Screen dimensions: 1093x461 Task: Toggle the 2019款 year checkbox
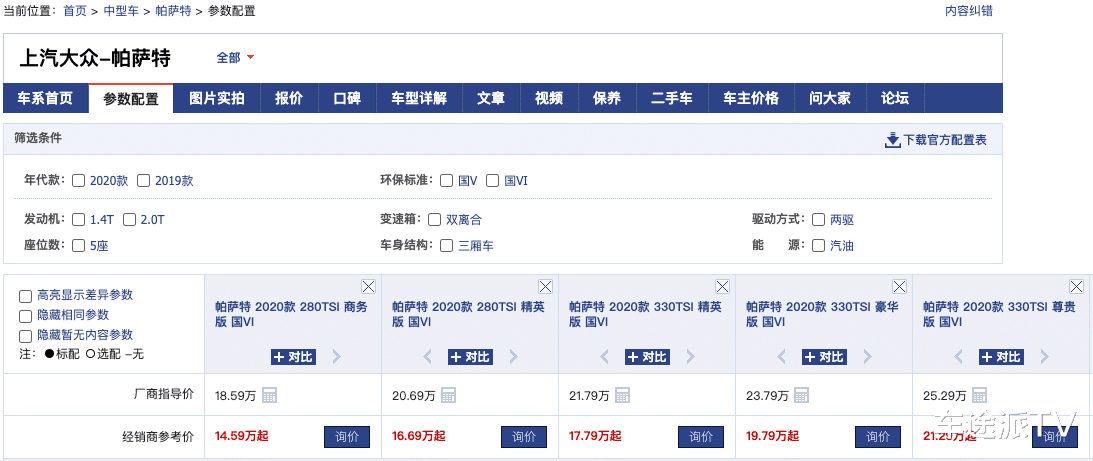click(144, 181)
